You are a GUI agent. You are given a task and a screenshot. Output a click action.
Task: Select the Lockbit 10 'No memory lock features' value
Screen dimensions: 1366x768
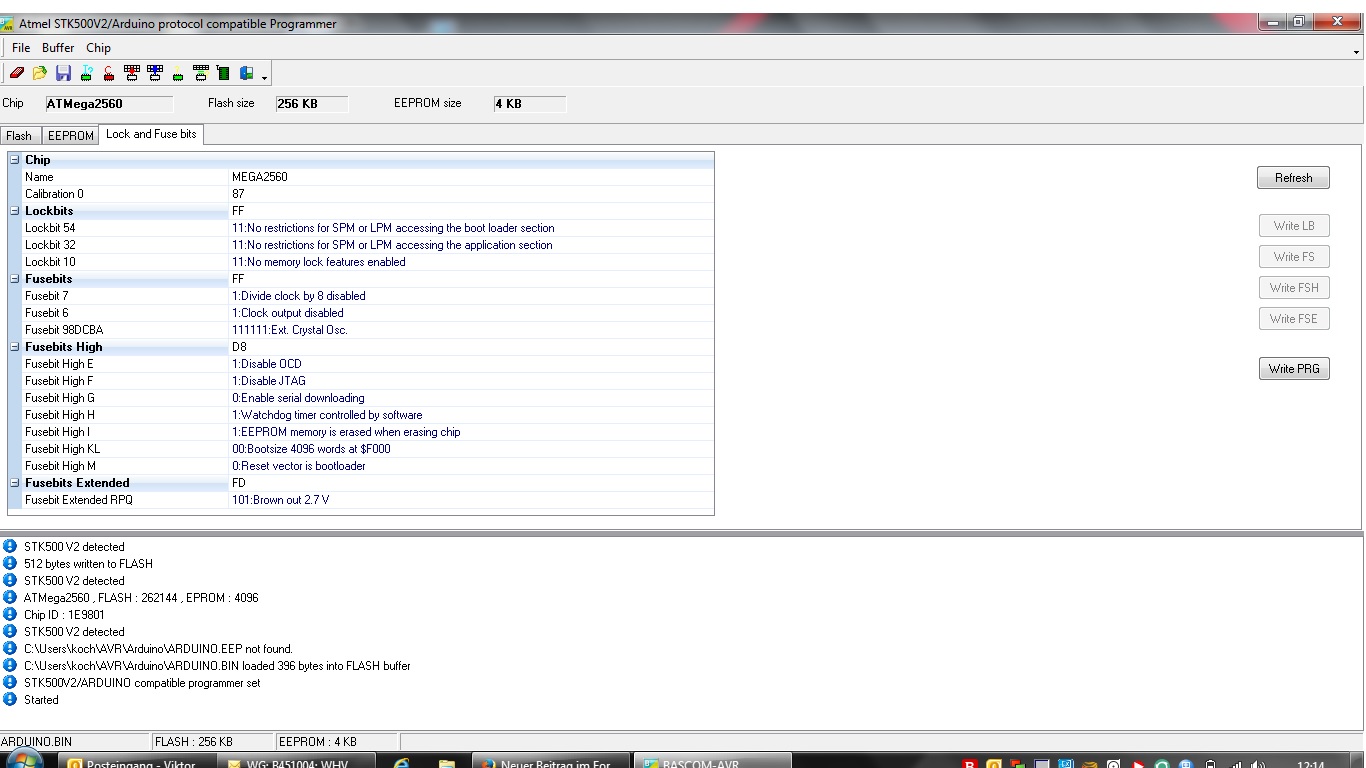point(319,262)
